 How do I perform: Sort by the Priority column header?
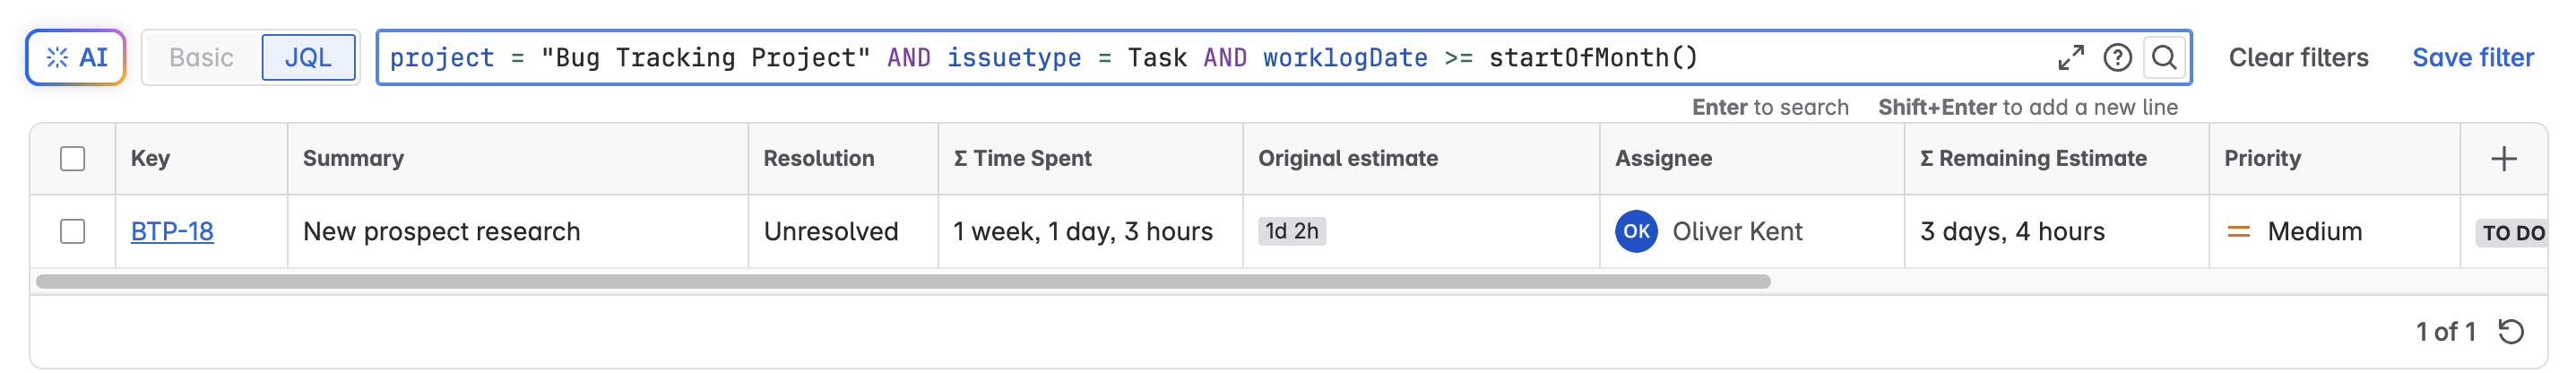point(2262,159)
